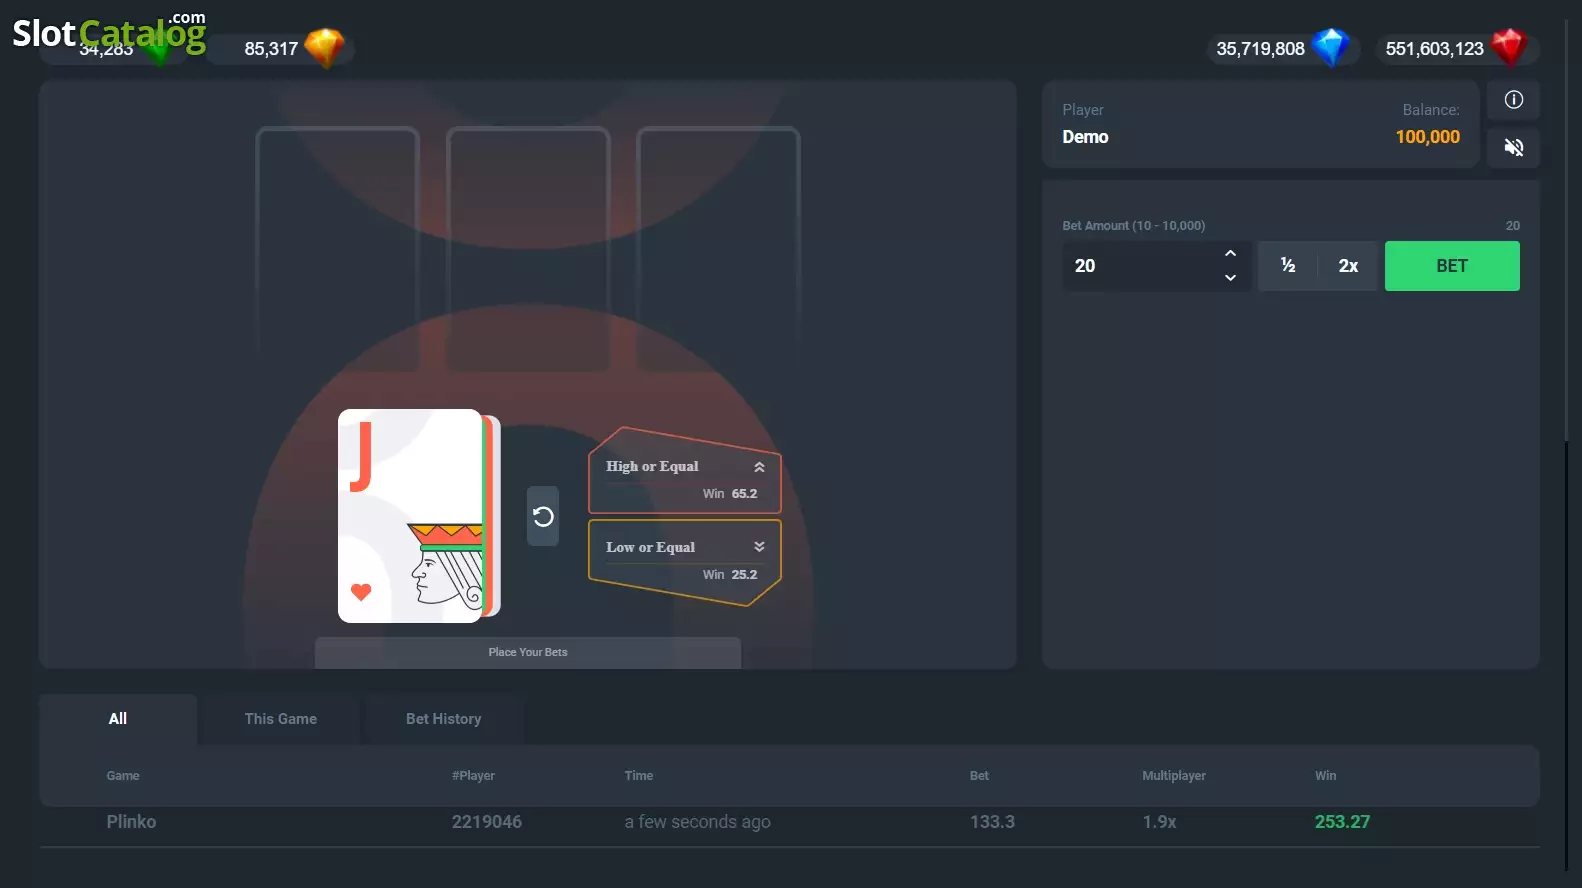This screenshot has height=888, width=1582.
Task: Increase bet amount with up arrow
Action: (x=1230, y=253)
